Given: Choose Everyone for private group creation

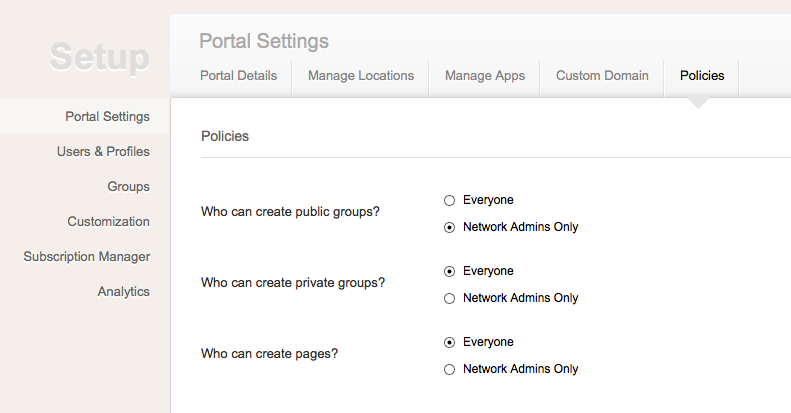Looking at the screenshot, I should pyautogui.click(x=450, y=271).
